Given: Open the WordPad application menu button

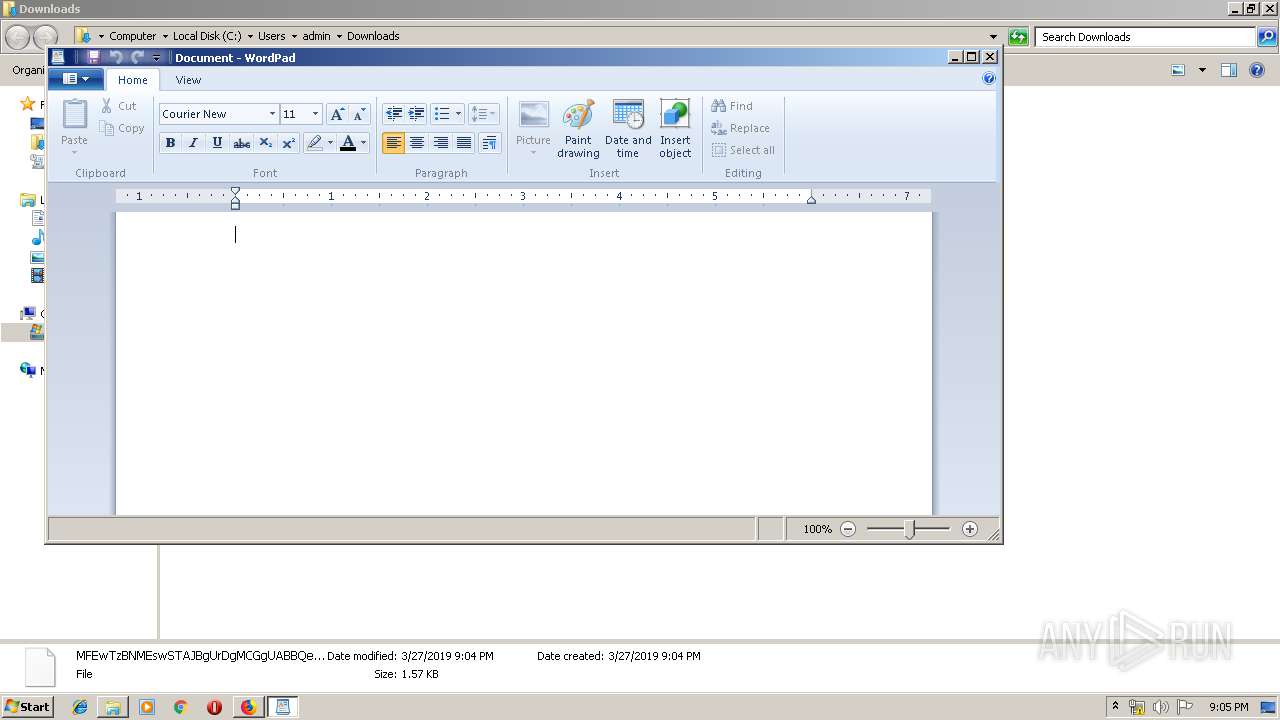Looking at the screenshot, I should [76, 79].
